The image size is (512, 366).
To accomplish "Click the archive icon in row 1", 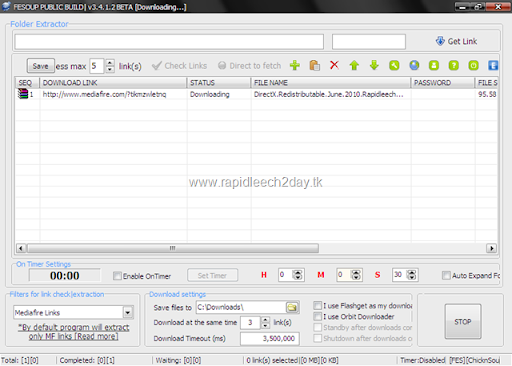I will pyautogui.click(x=23, y=94).
